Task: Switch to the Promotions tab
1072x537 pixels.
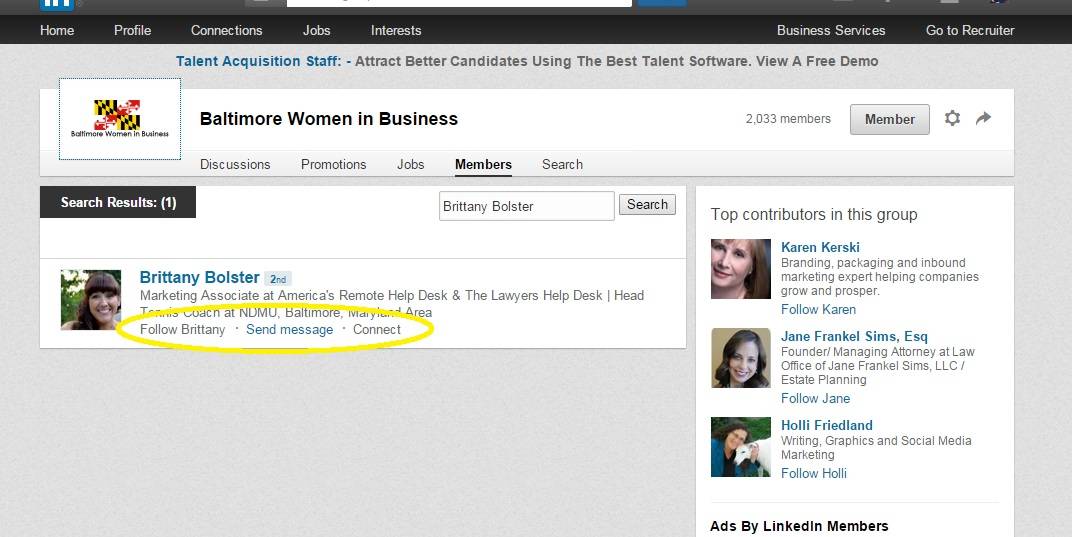Action: point(334,164)
